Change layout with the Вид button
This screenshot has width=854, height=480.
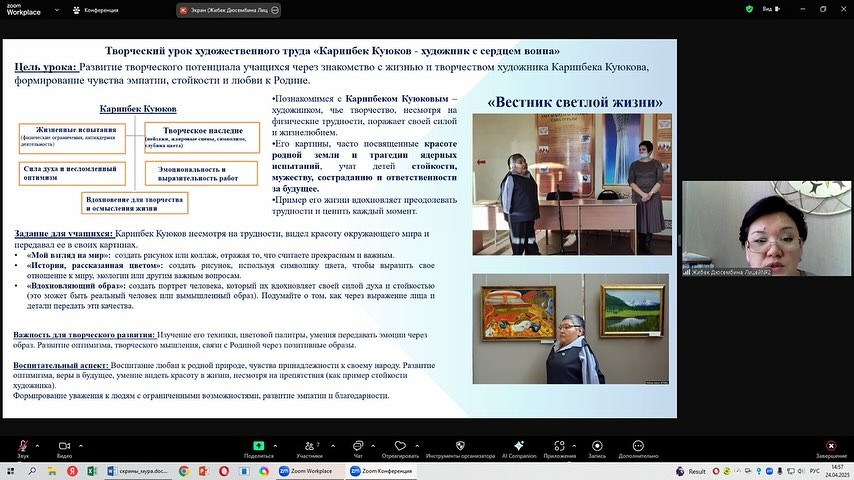[771, 9]
